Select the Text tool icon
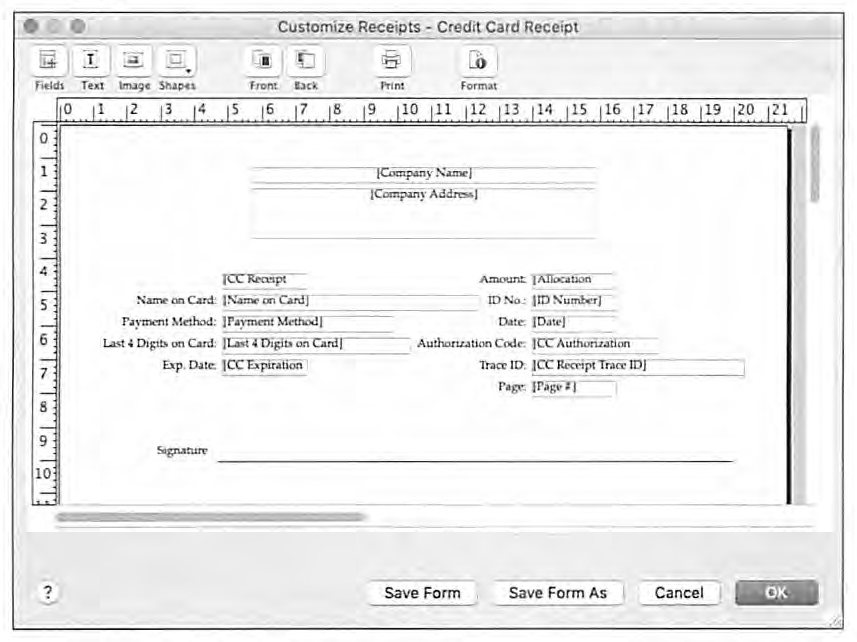Screen dimensions: 857x642 (91, 60)
